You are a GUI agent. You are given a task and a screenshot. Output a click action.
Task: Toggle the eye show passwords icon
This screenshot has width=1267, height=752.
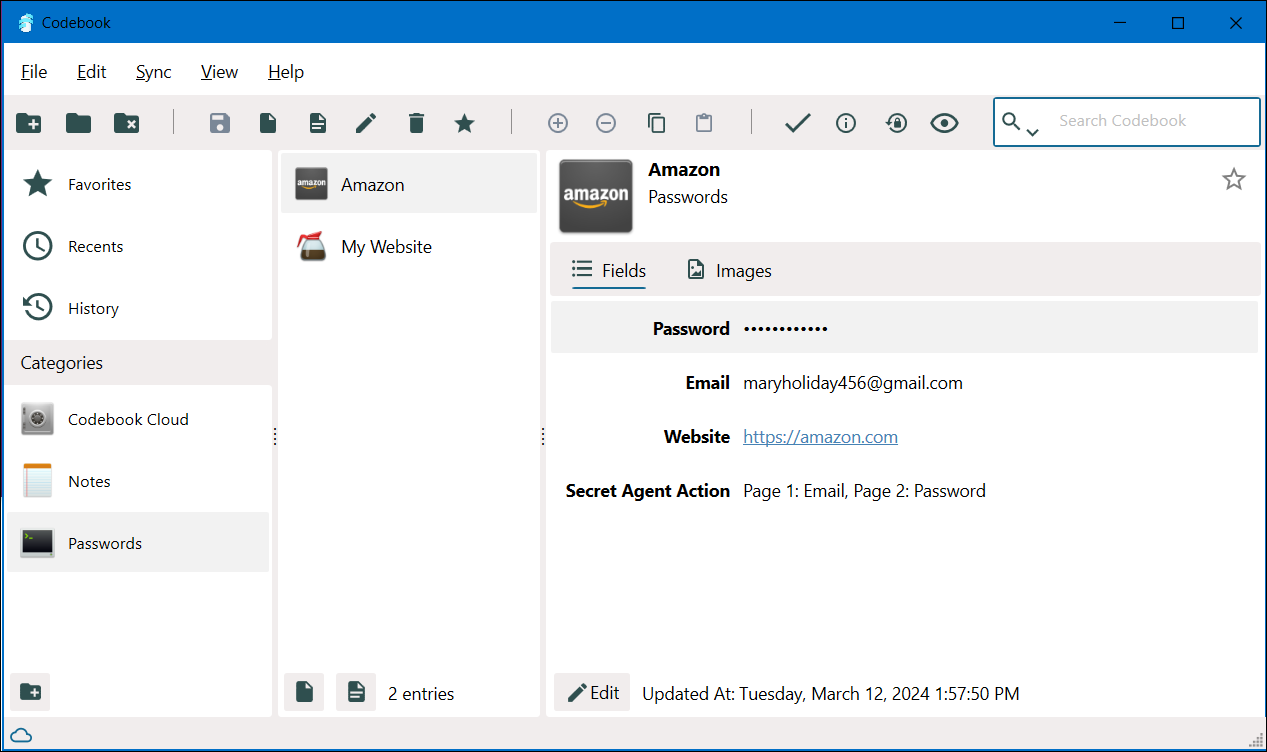pyautogui.click(x=944, y=123)
